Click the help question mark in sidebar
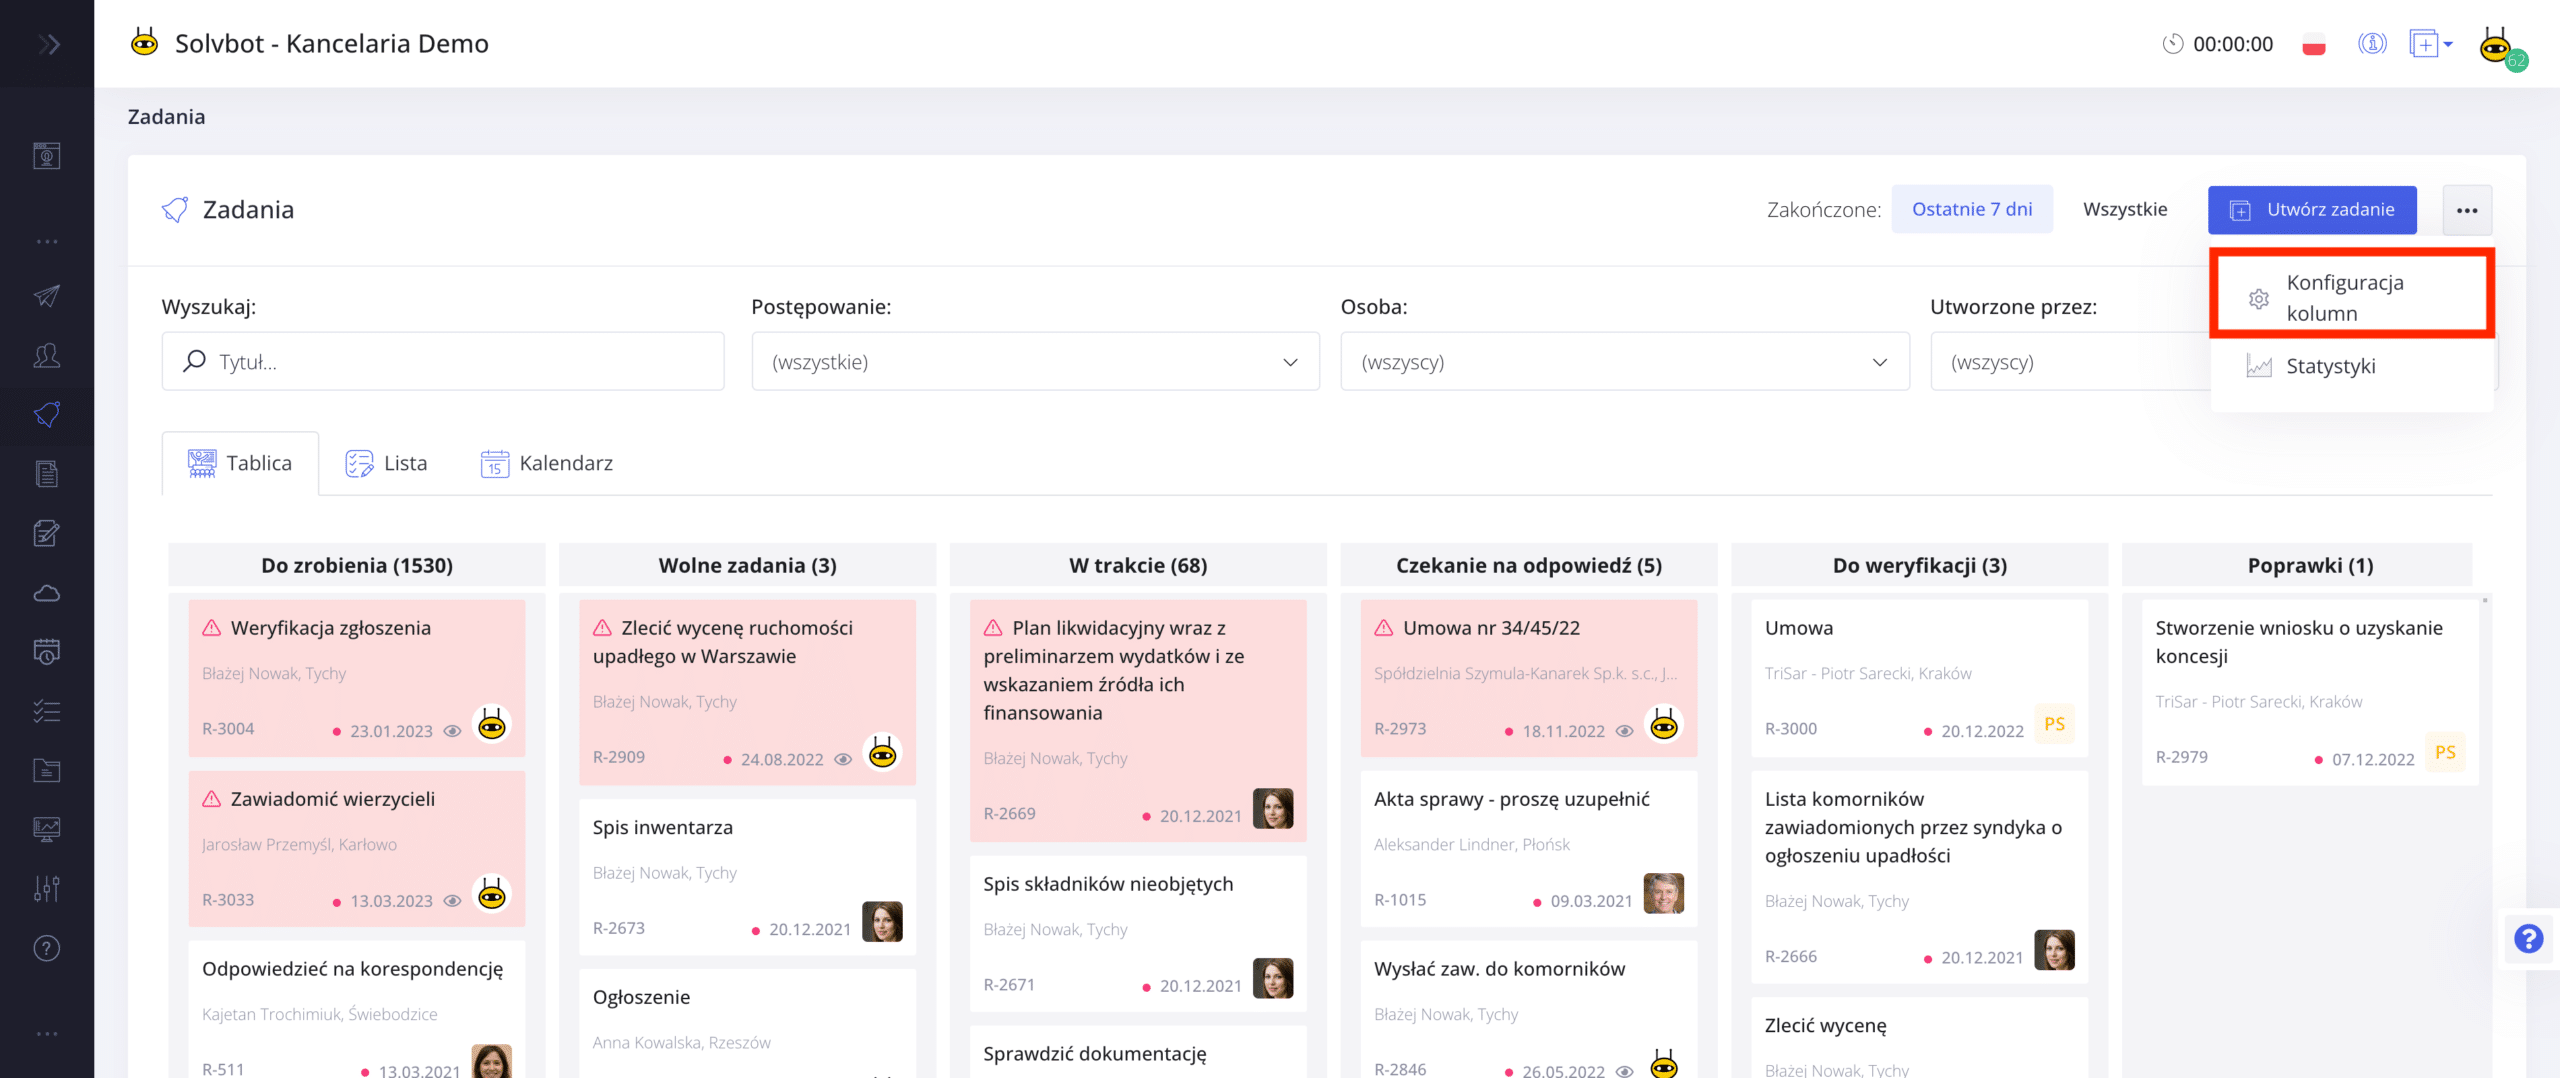2560x1078 pixels. point(47,948)
